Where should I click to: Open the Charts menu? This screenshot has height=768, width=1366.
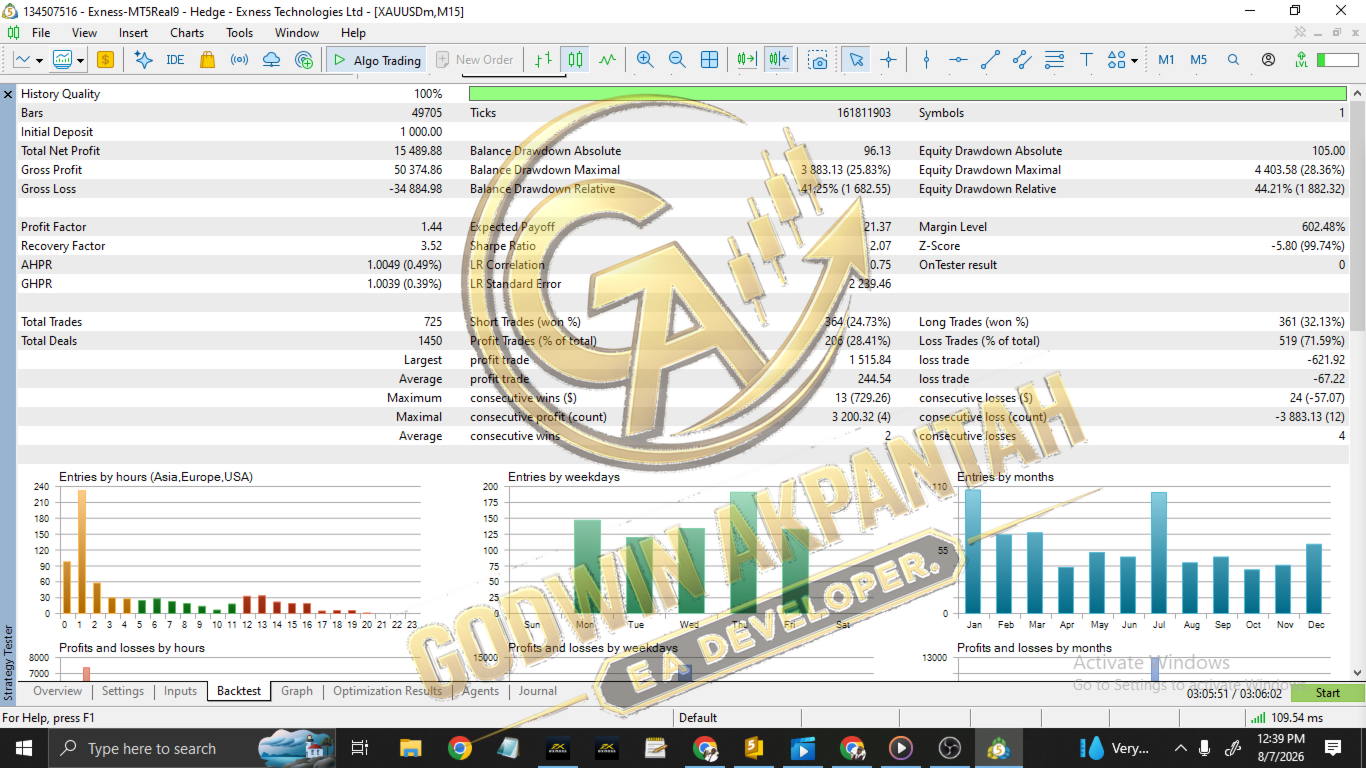click(x=187, y=33)
